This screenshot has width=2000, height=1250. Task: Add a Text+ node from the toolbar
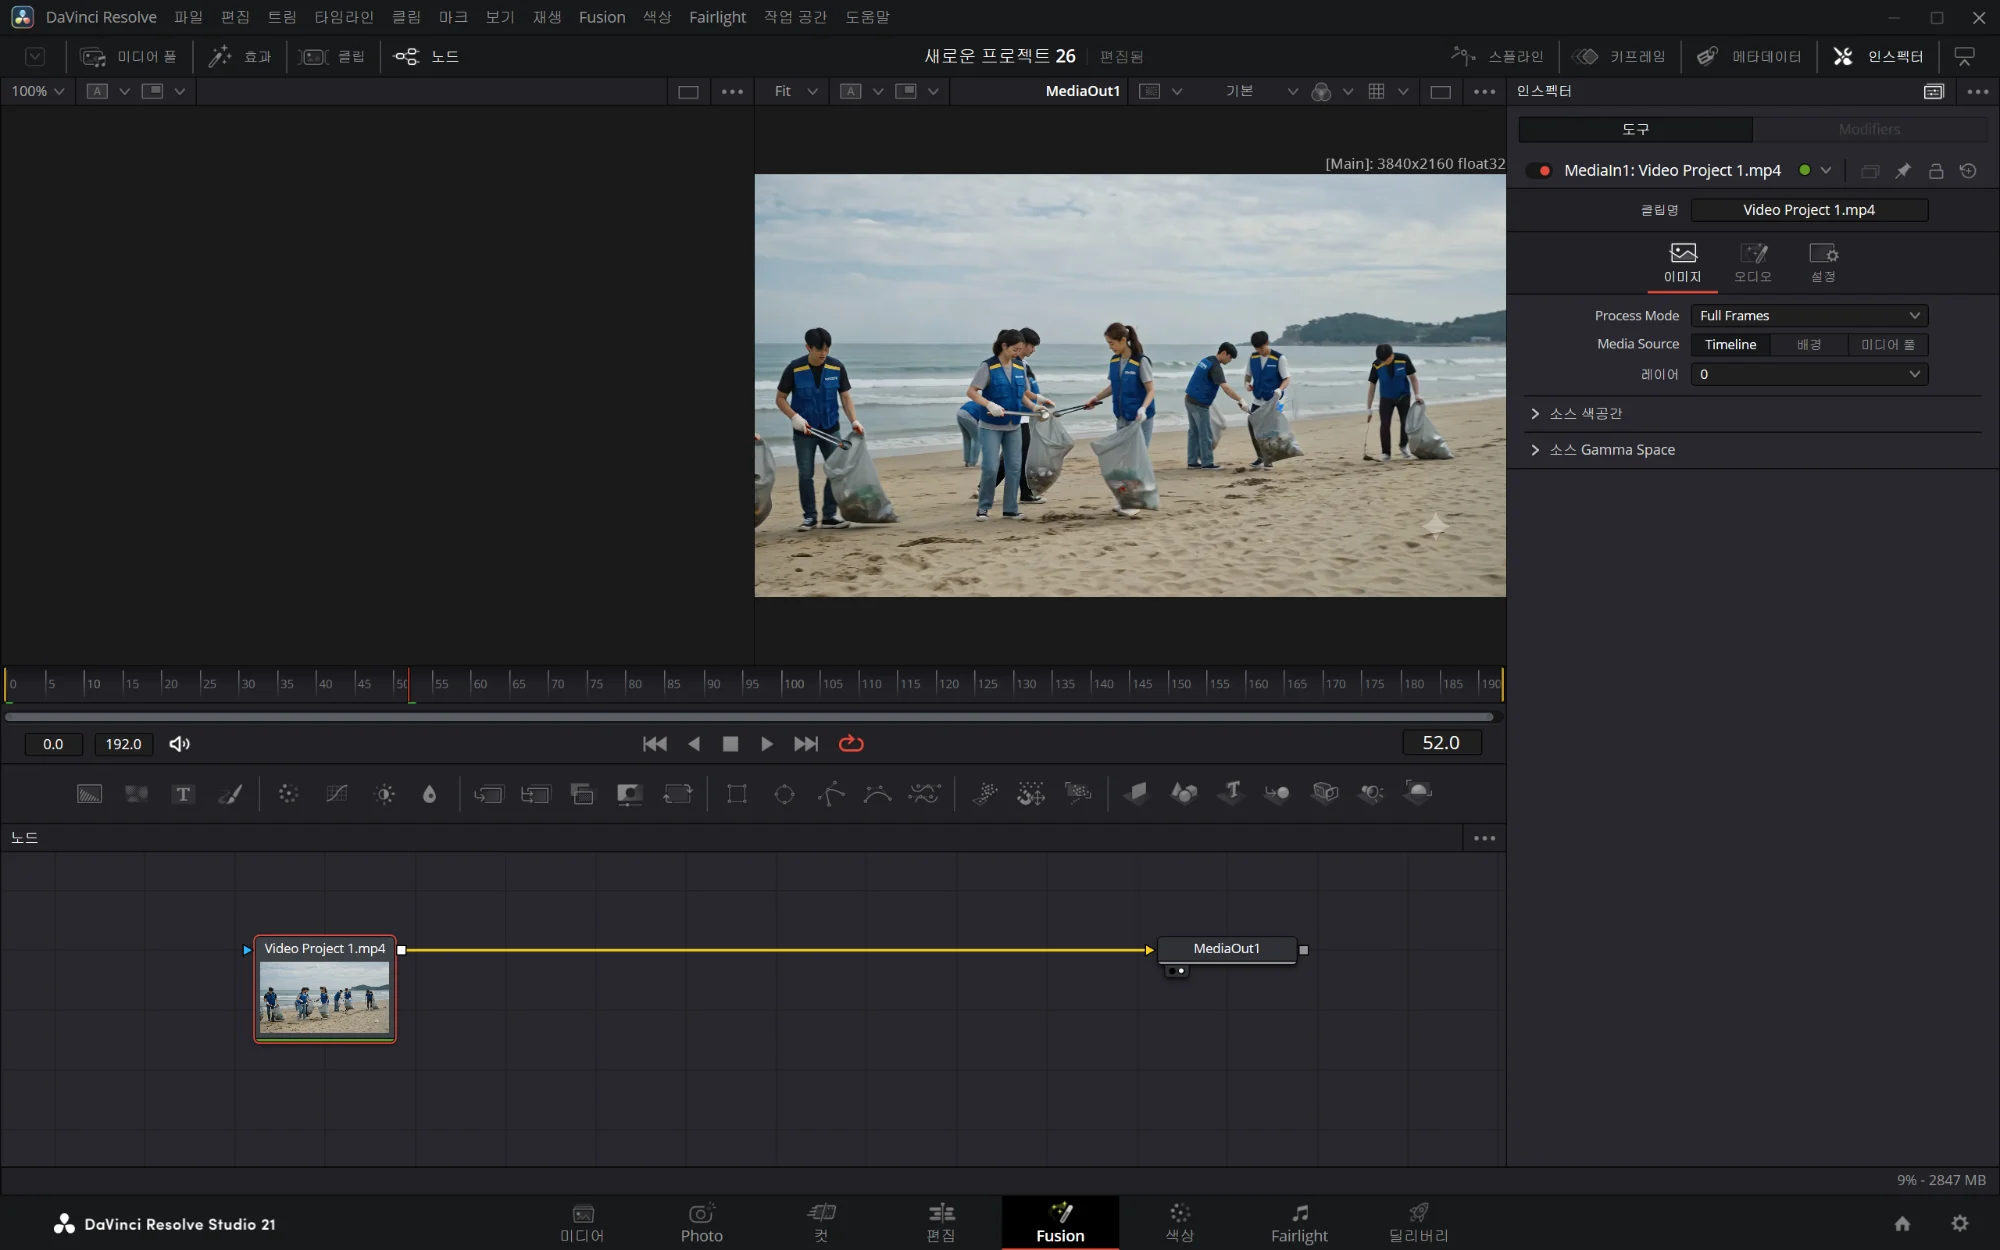[183, 794]
